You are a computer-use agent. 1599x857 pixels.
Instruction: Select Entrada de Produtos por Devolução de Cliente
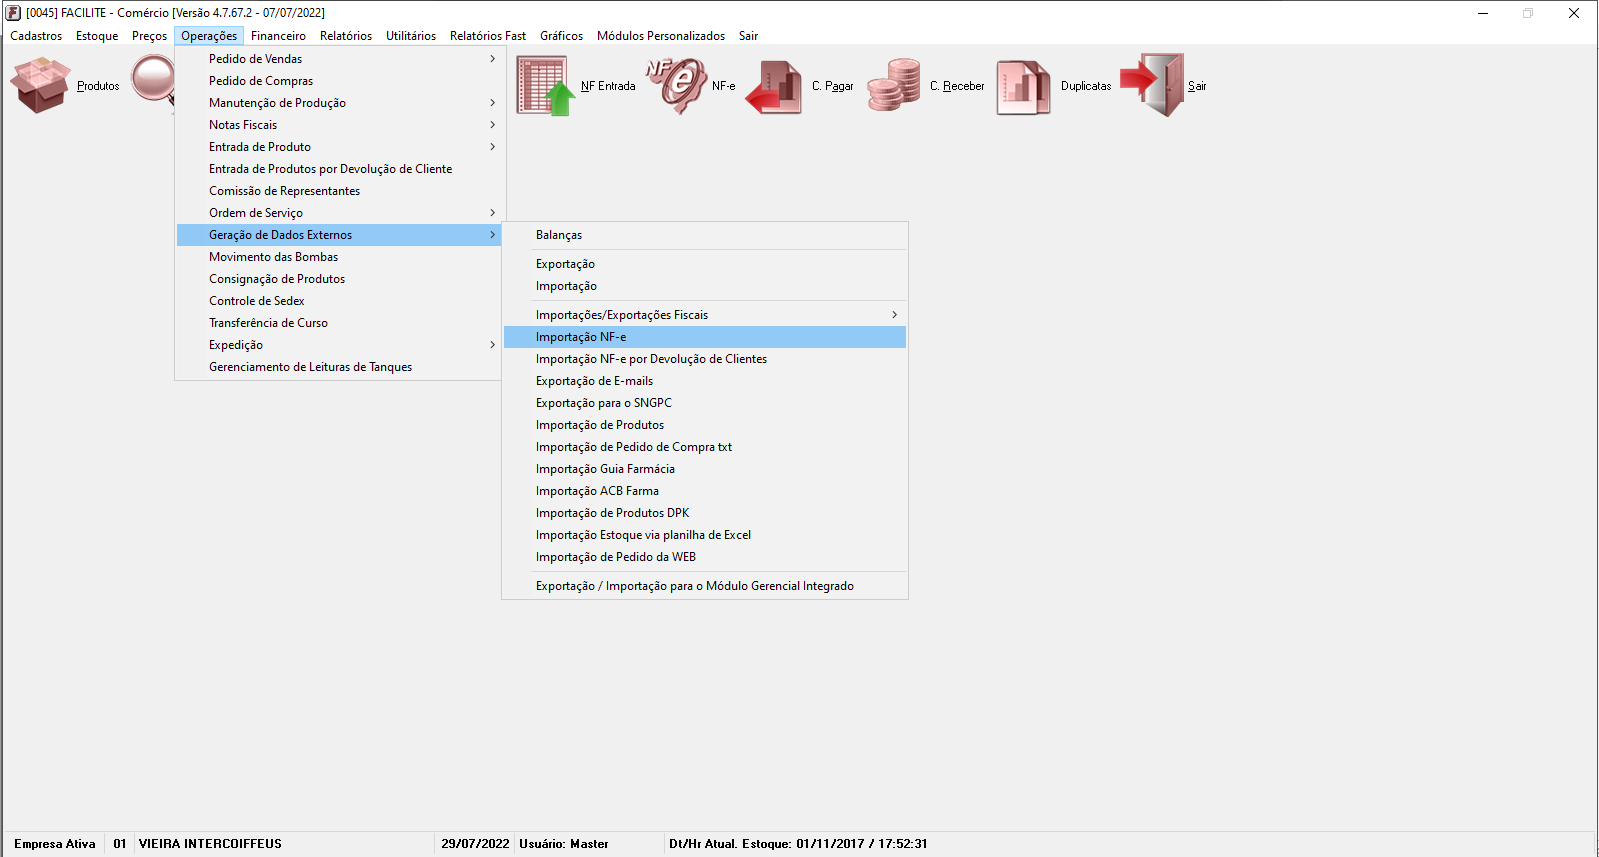[339, 169]
